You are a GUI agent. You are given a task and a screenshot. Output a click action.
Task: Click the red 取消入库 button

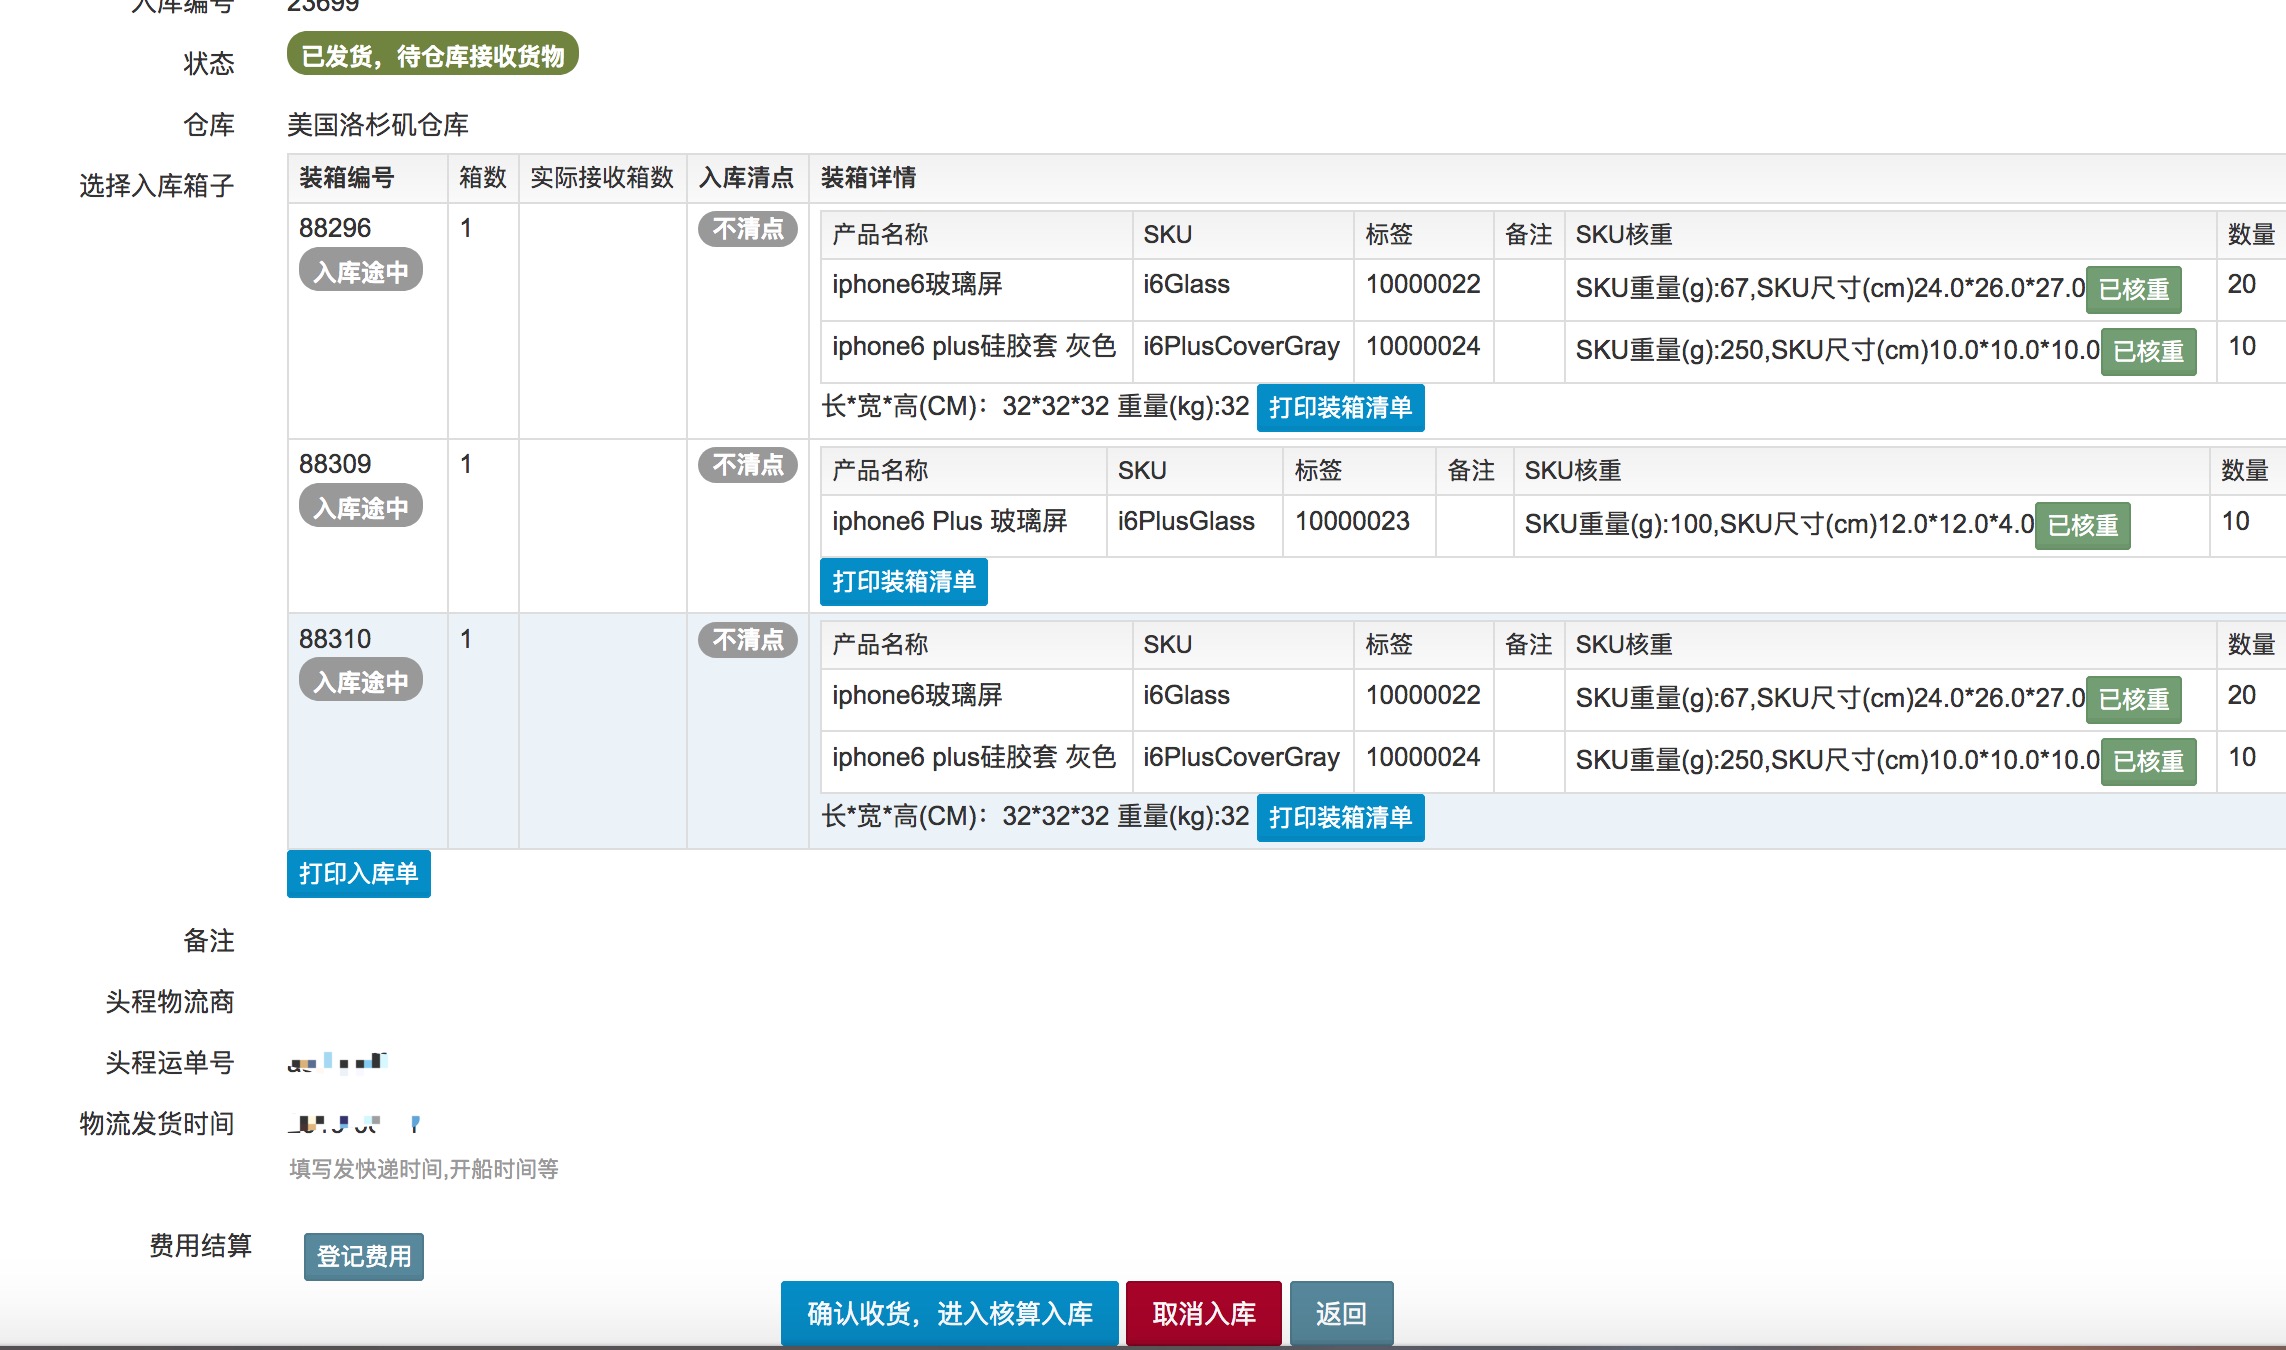tap(1203, 1313)
